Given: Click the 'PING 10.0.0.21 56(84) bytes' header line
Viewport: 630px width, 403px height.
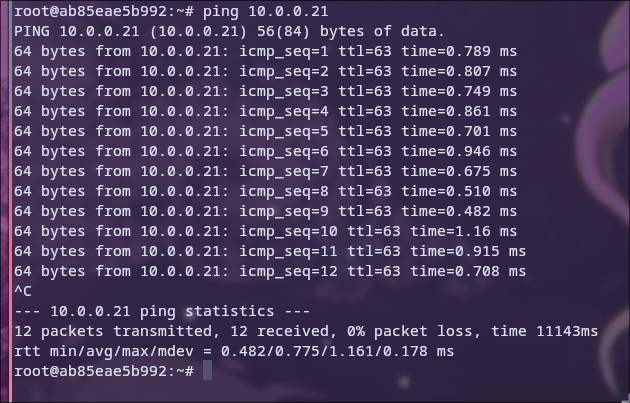Looking at the screenshot, I should pos(229,31).
